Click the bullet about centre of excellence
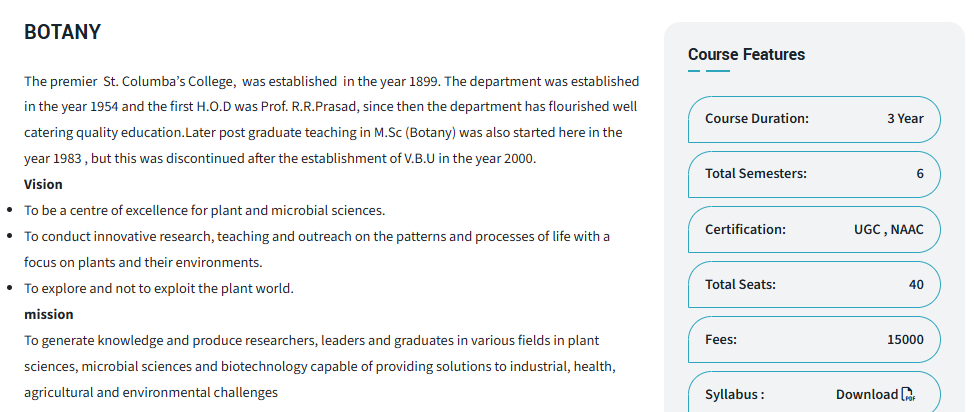974x412 pixels. point(204,210)
